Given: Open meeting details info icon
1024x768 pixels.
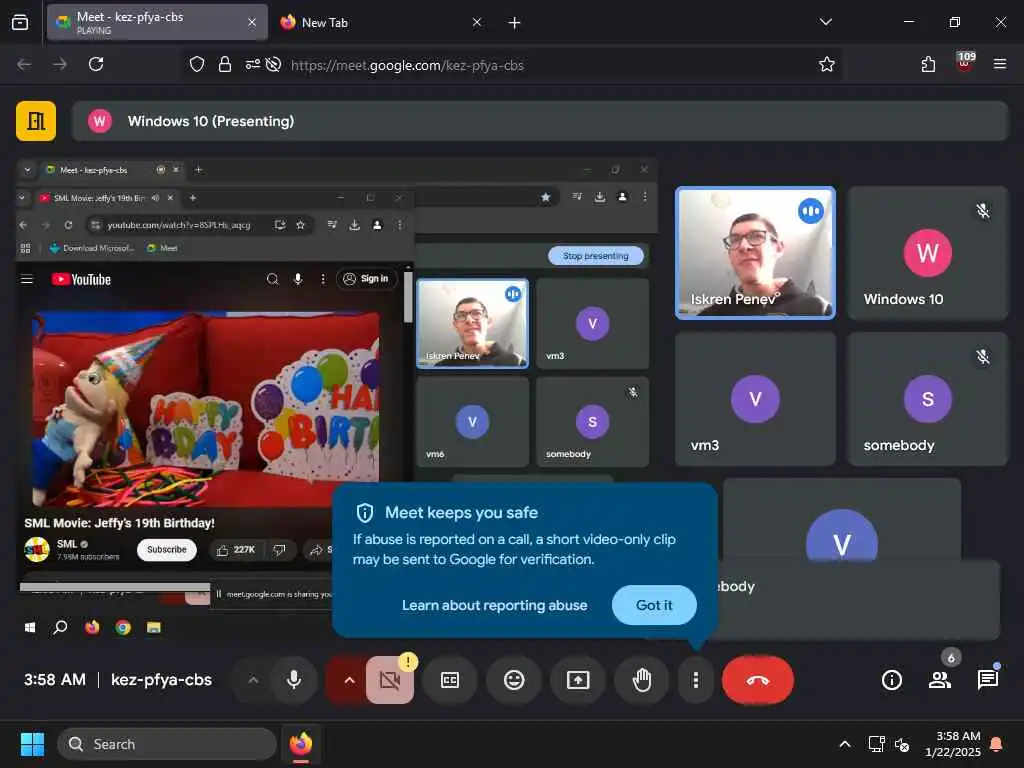Looking at the screenshot, I should point(891,680).
